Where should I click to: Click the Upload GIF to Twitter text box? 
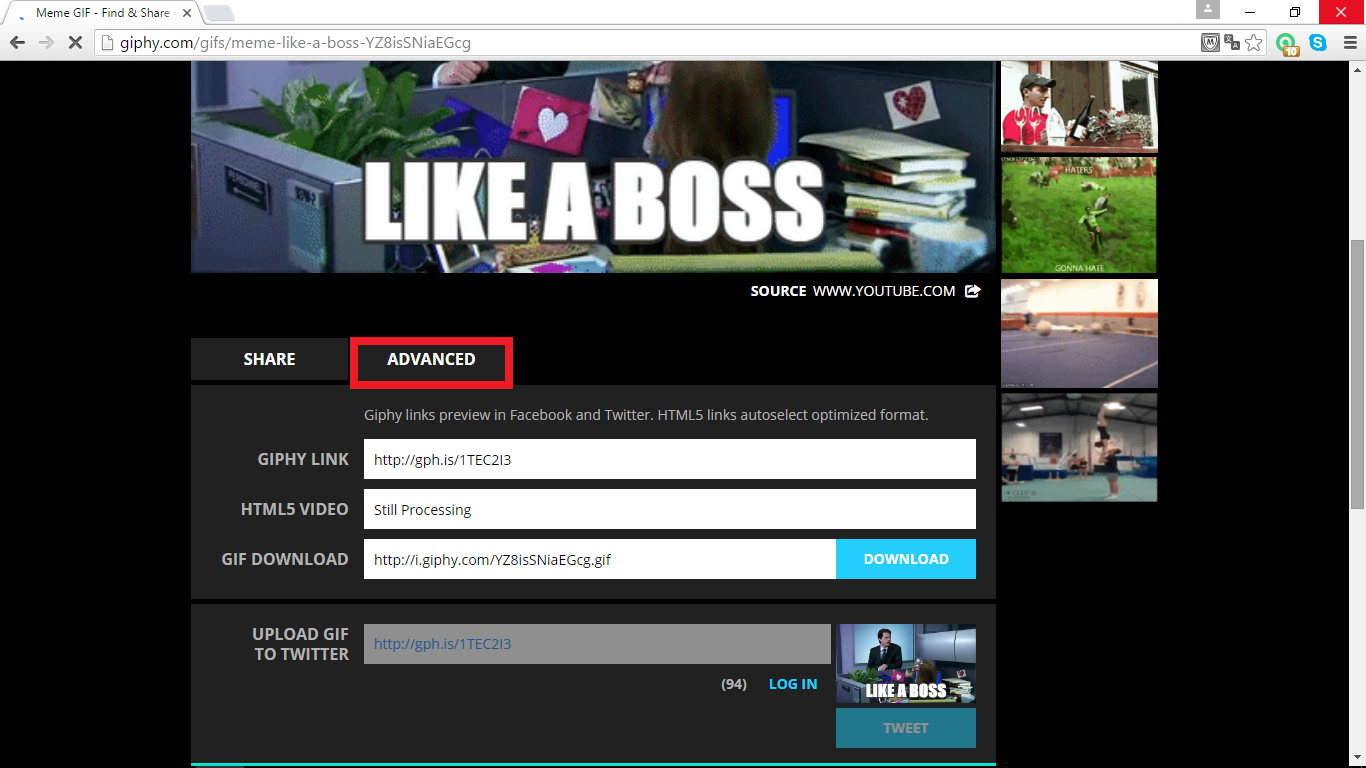pos(597,644)
